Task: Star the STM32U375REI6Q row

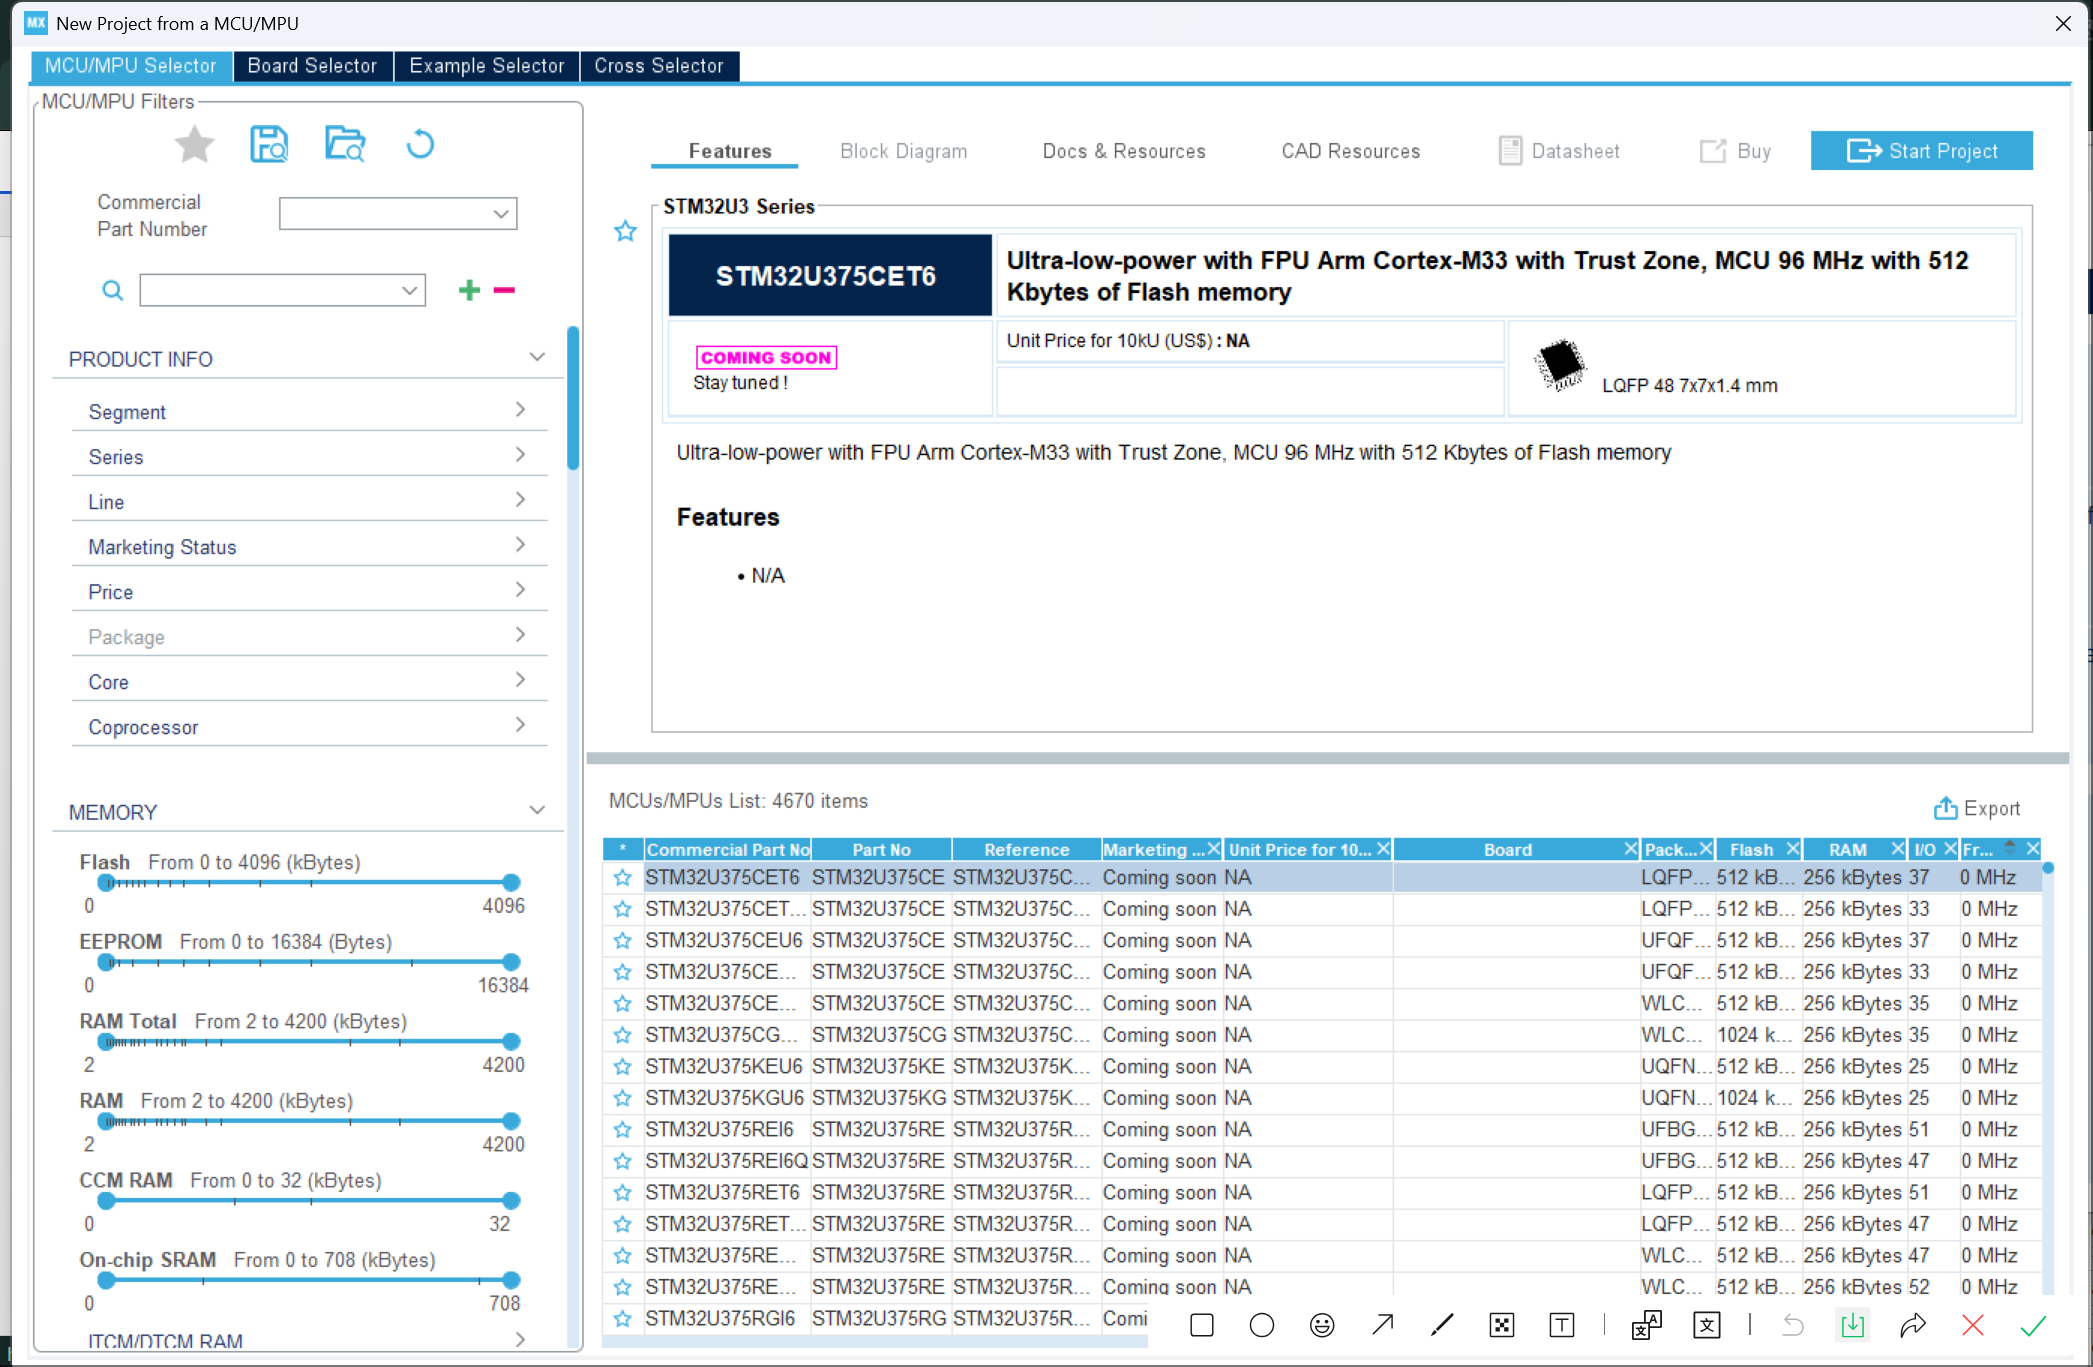Action: click(623, 1161)
